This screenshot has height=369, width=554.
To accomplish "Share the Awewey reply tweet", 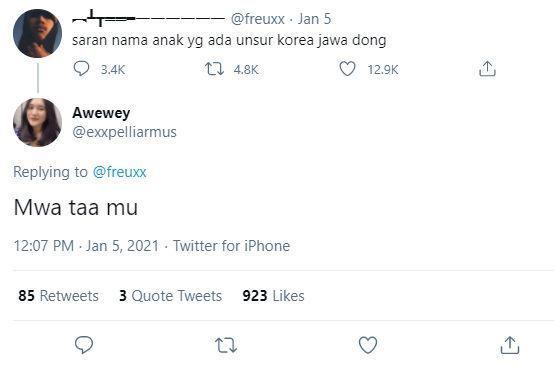I will click(510, 345).
